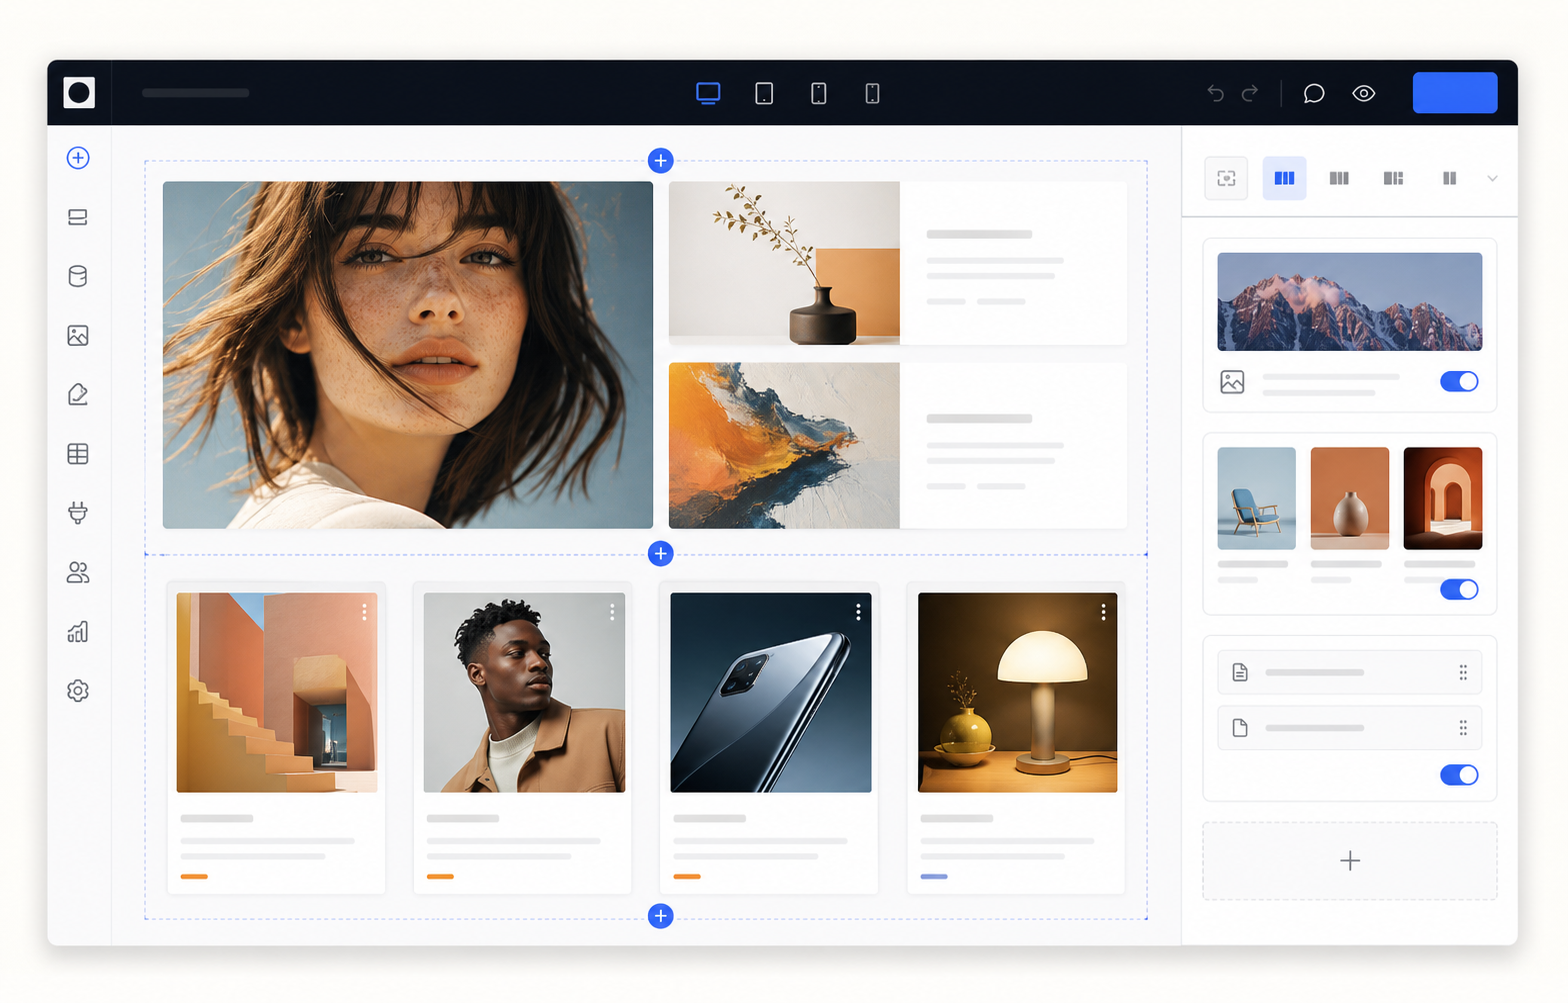This screenshot has height=1003, width=1568.
Task: Add section between hero and card grid
Action: coord(661,553)
